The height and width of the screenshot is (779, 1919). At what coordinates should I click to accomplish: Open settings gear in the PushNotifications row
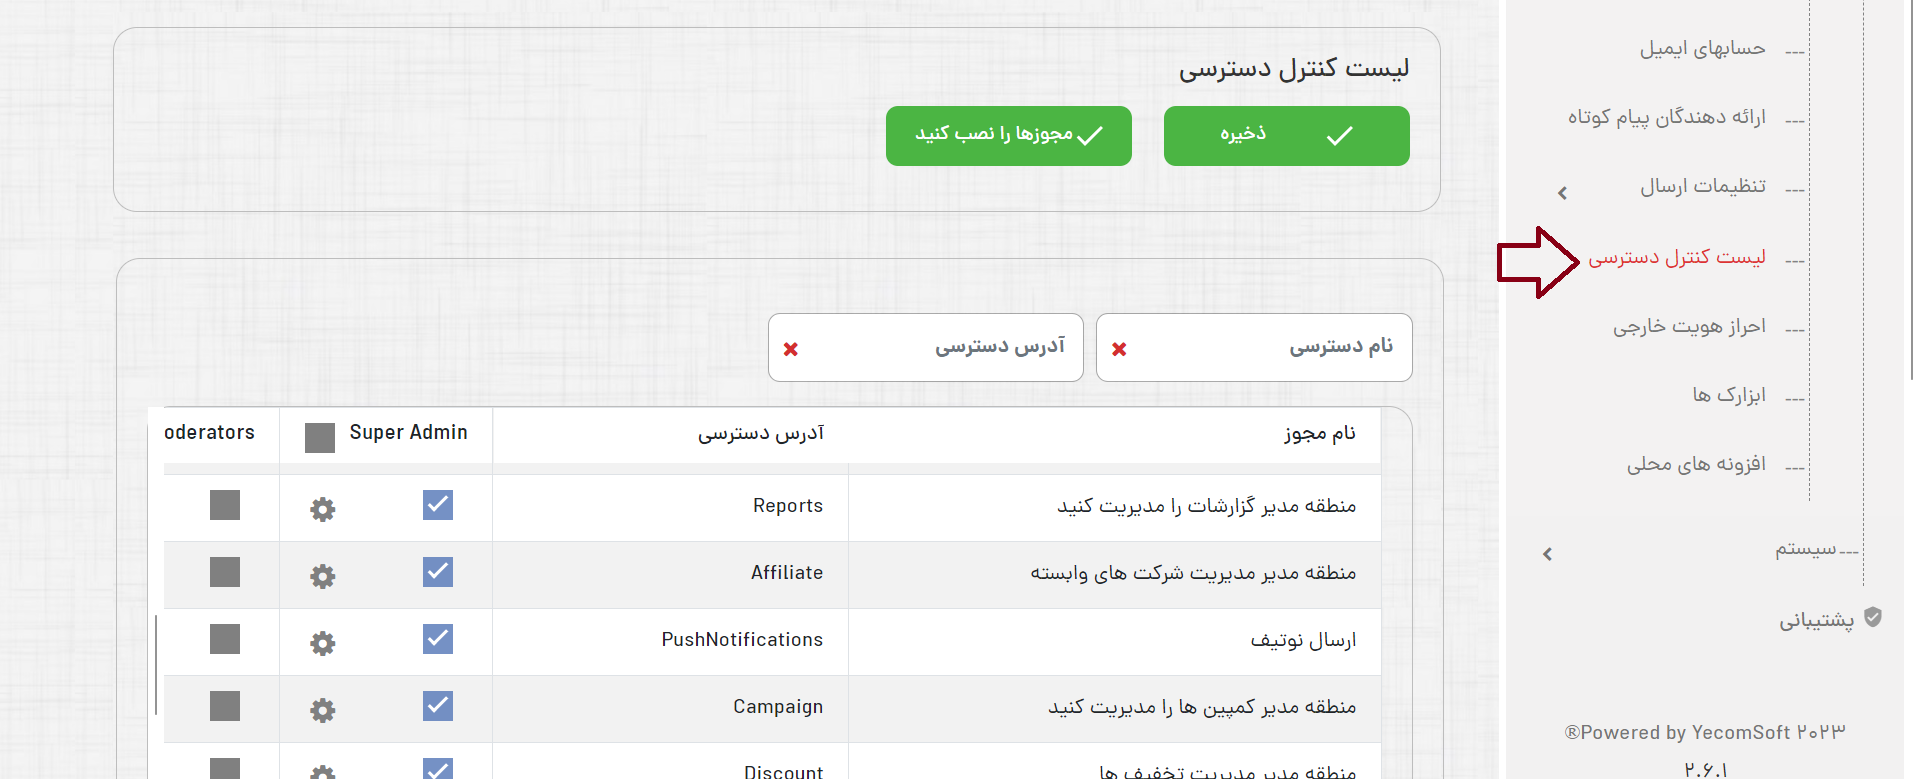click(322, 643)
